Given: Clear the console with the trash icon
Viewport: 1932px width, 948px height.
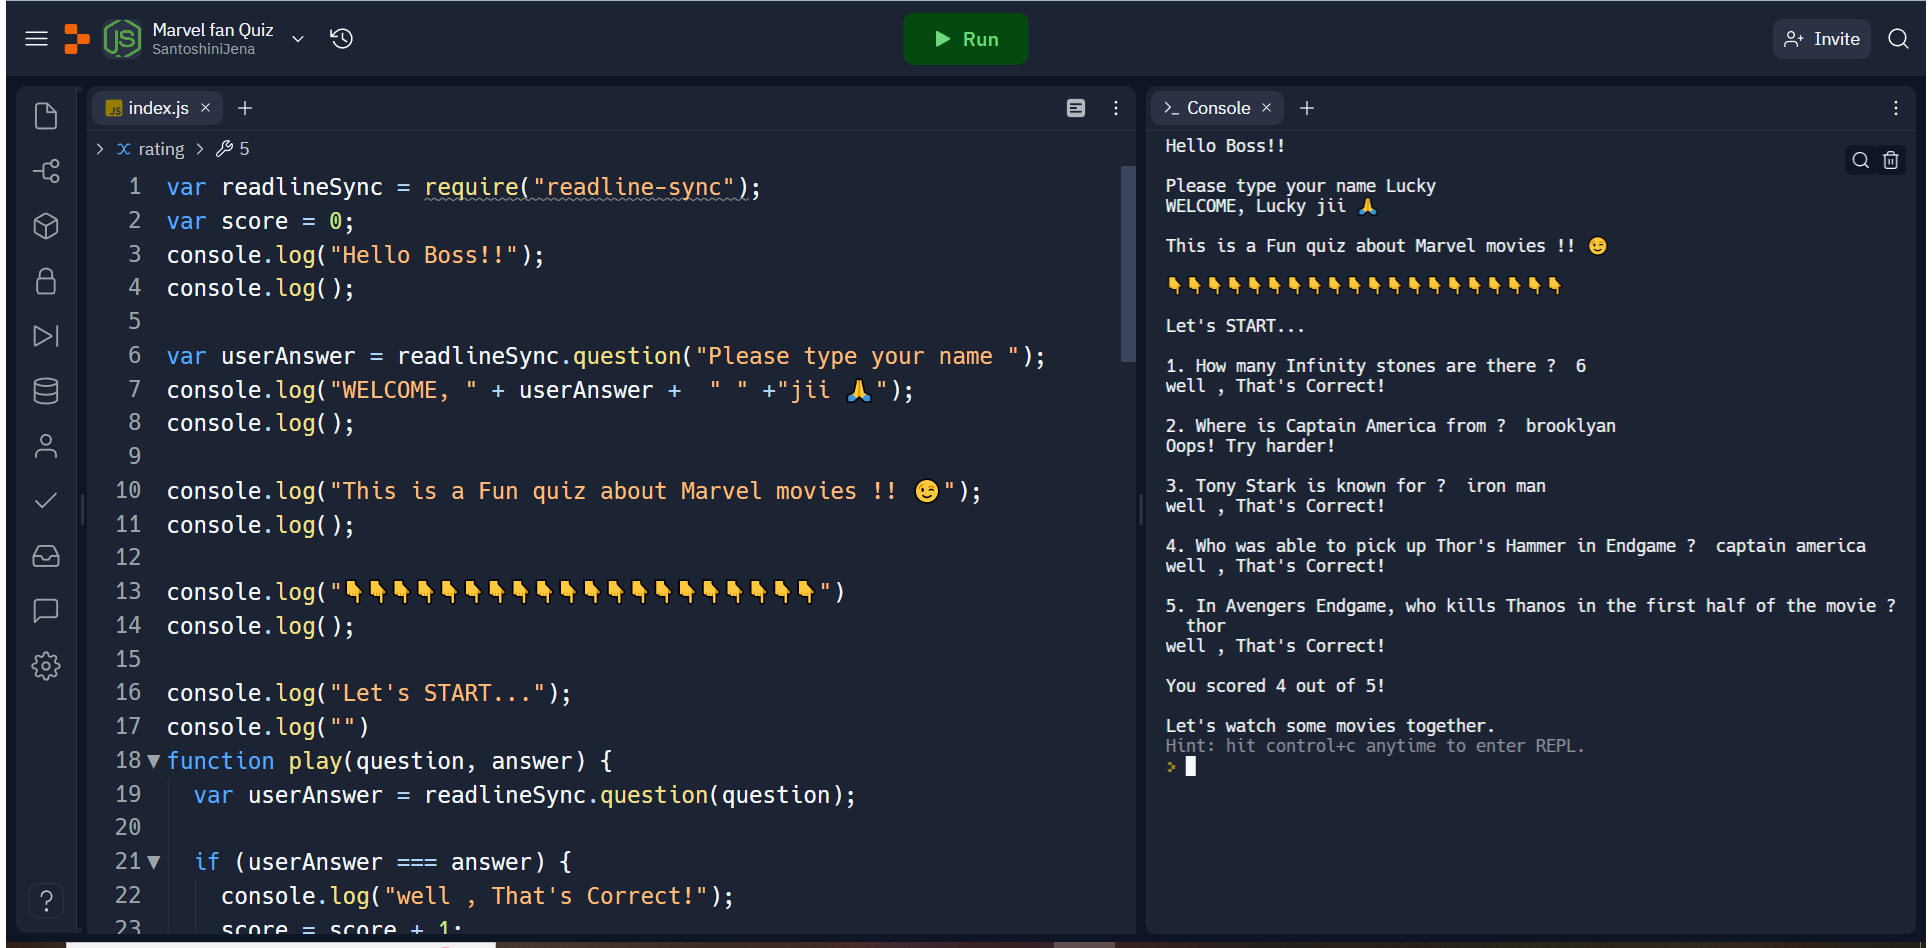Looking at the screenshot, I should click(1890, 160).
